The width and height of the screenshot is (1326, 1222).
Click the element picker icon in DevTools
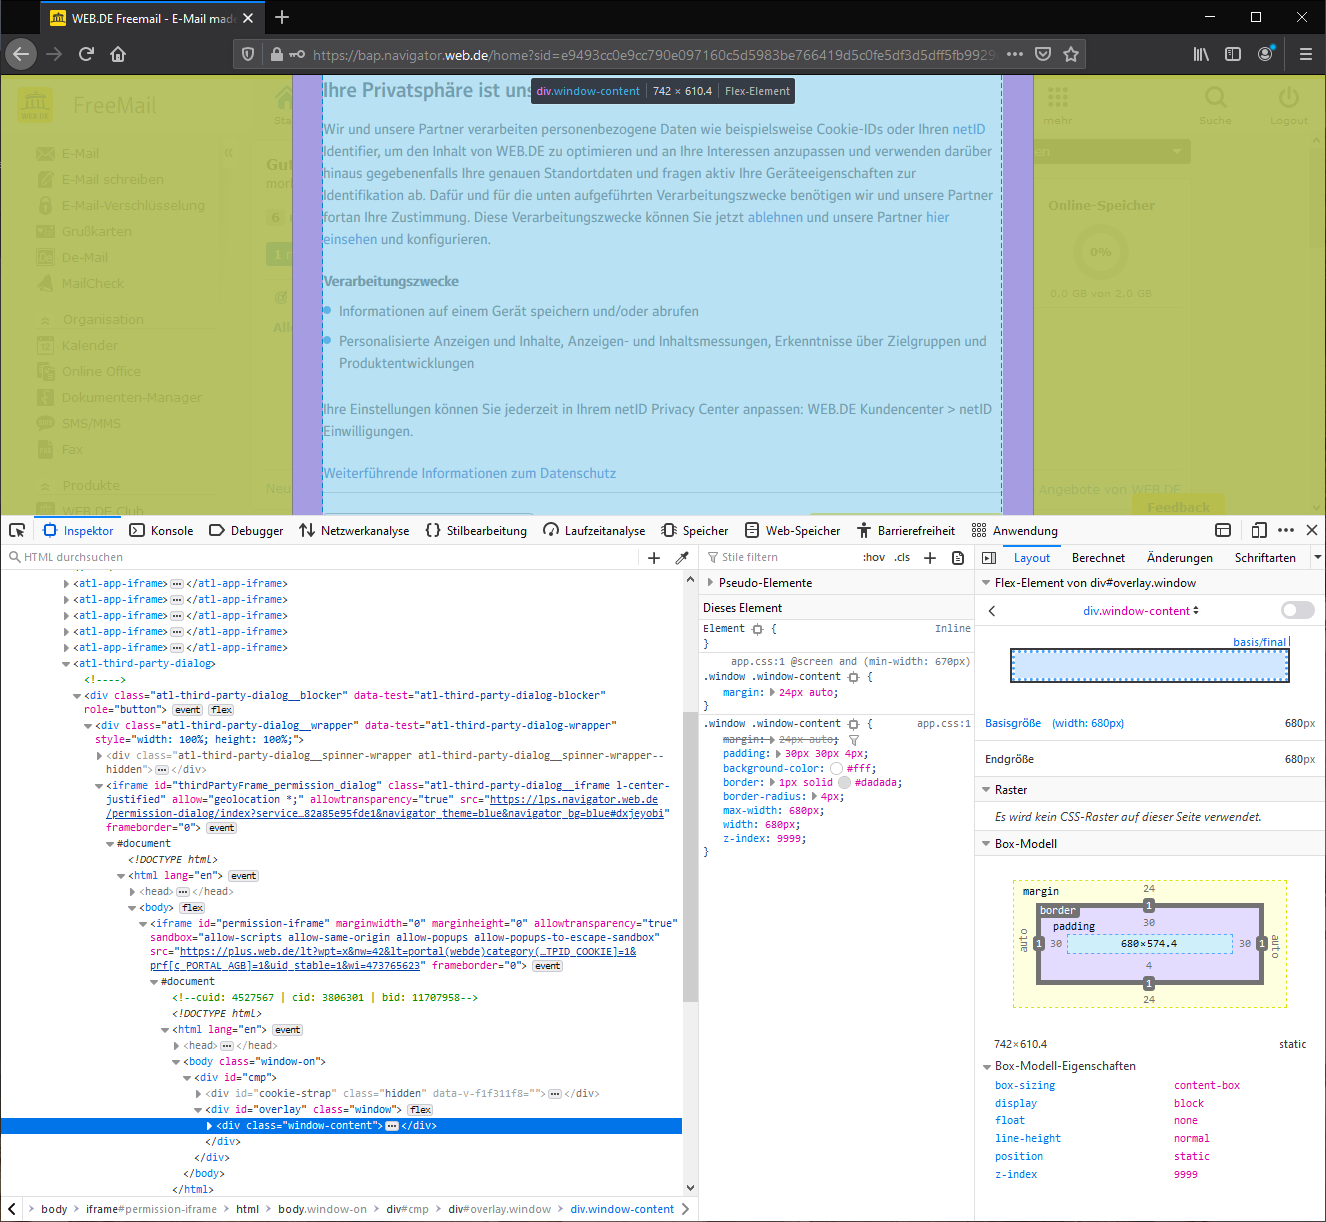point(17,530)
